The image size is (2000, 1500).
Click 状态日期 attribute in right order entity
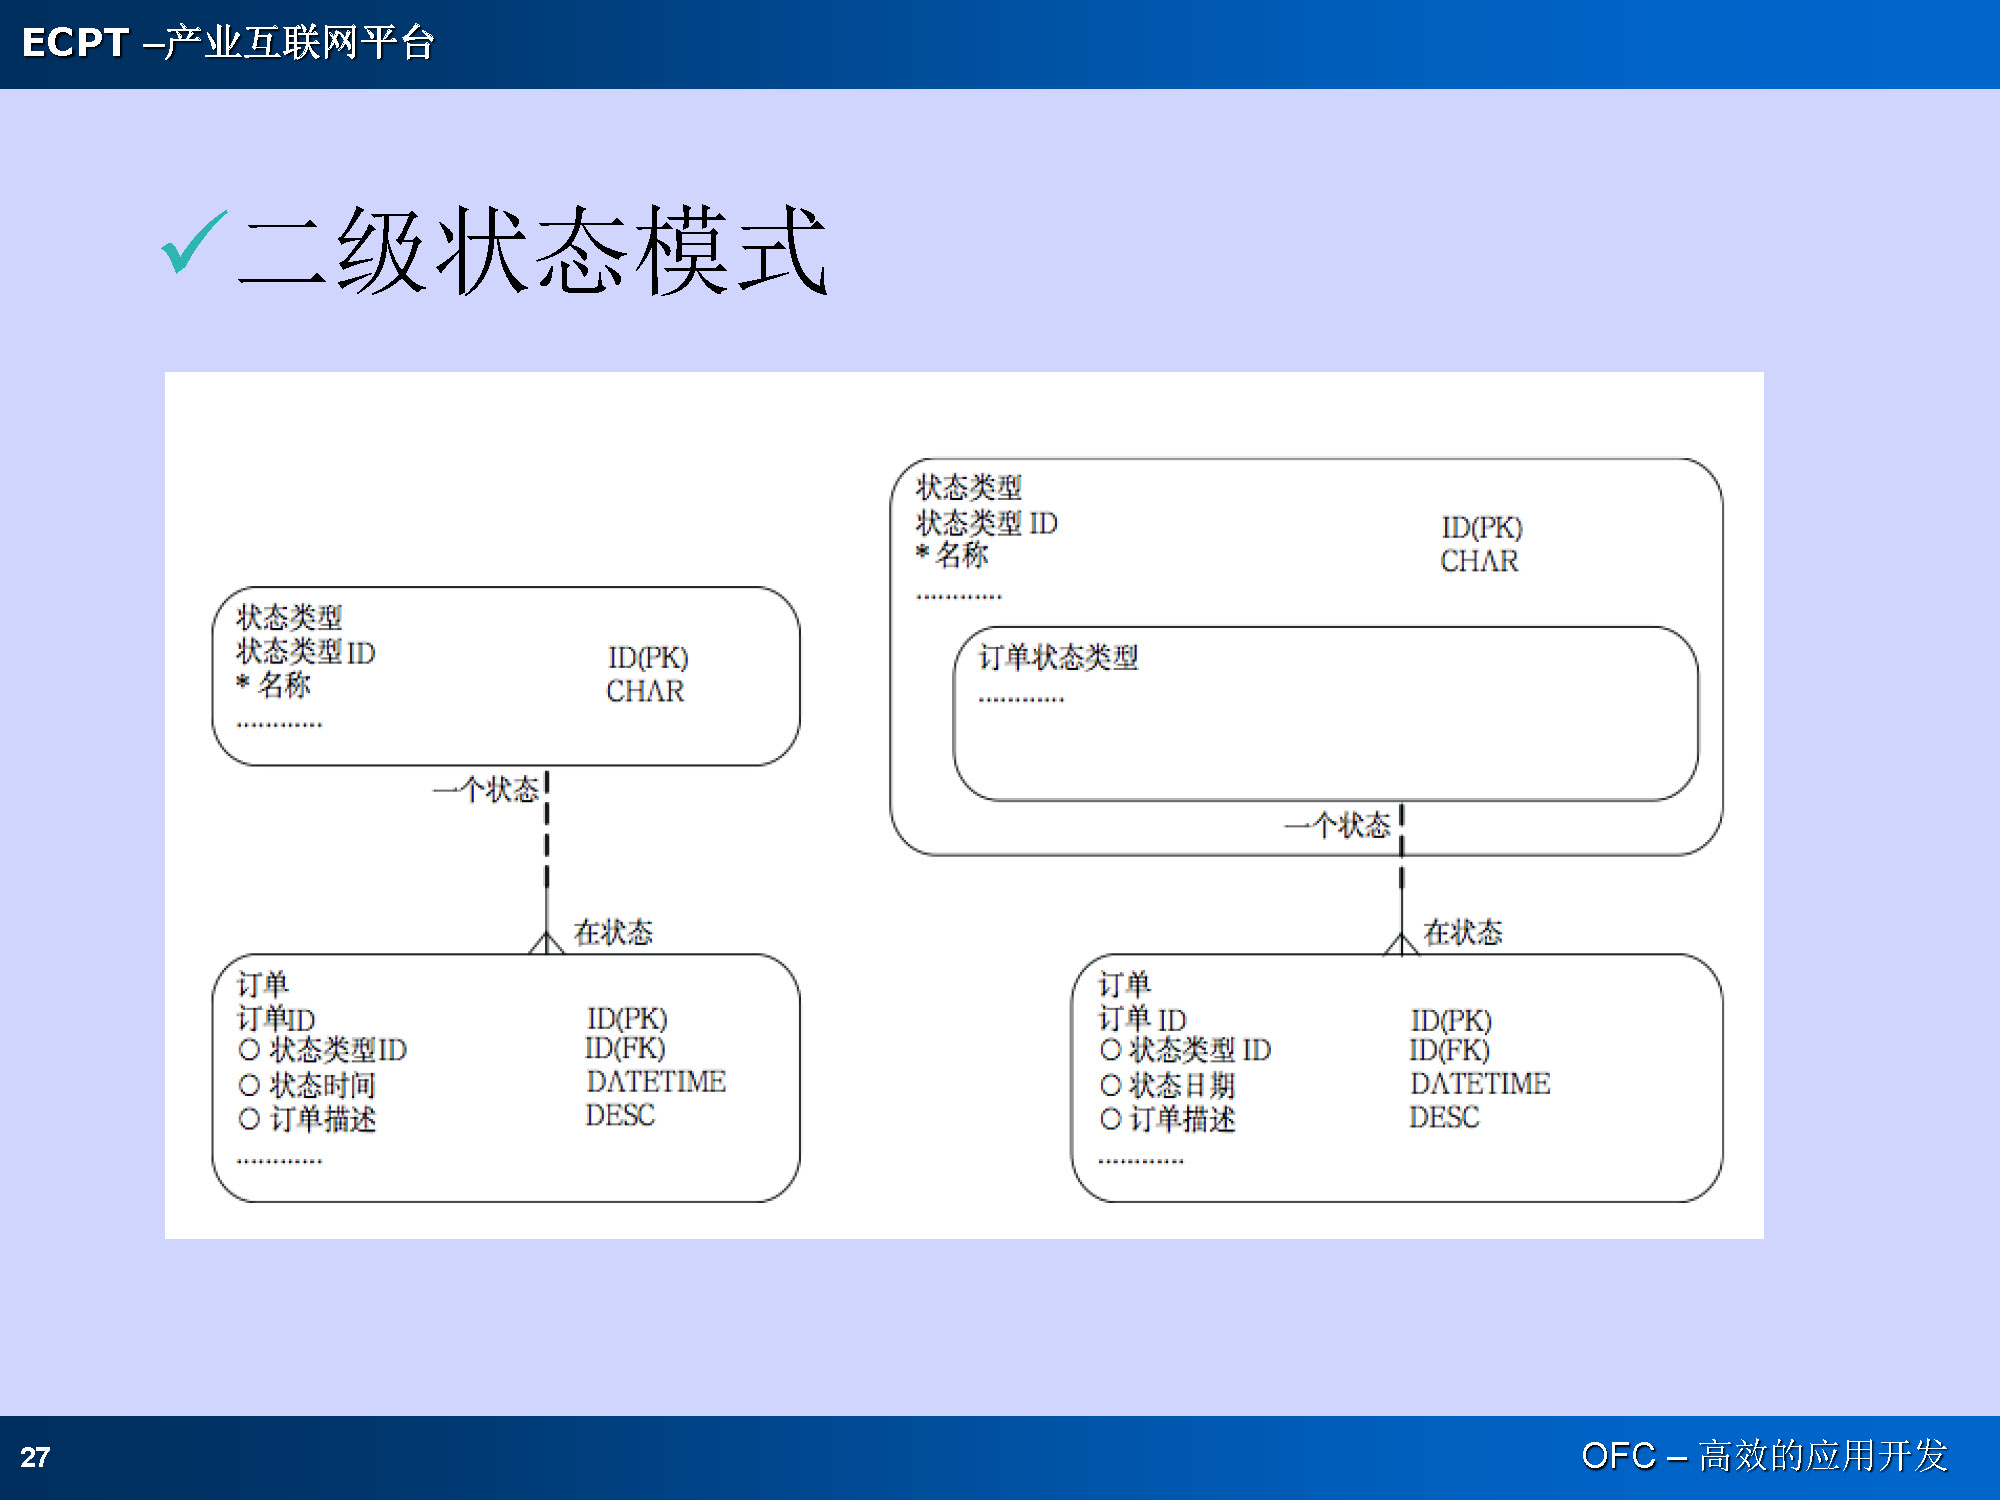pos(1167,1085)
